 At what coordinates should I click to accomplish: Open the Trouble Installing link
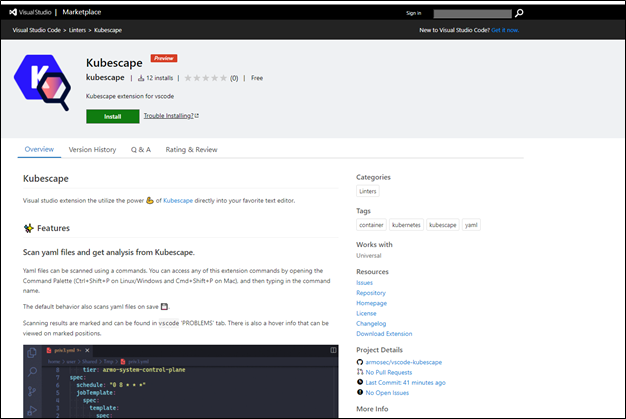(168, 116)
